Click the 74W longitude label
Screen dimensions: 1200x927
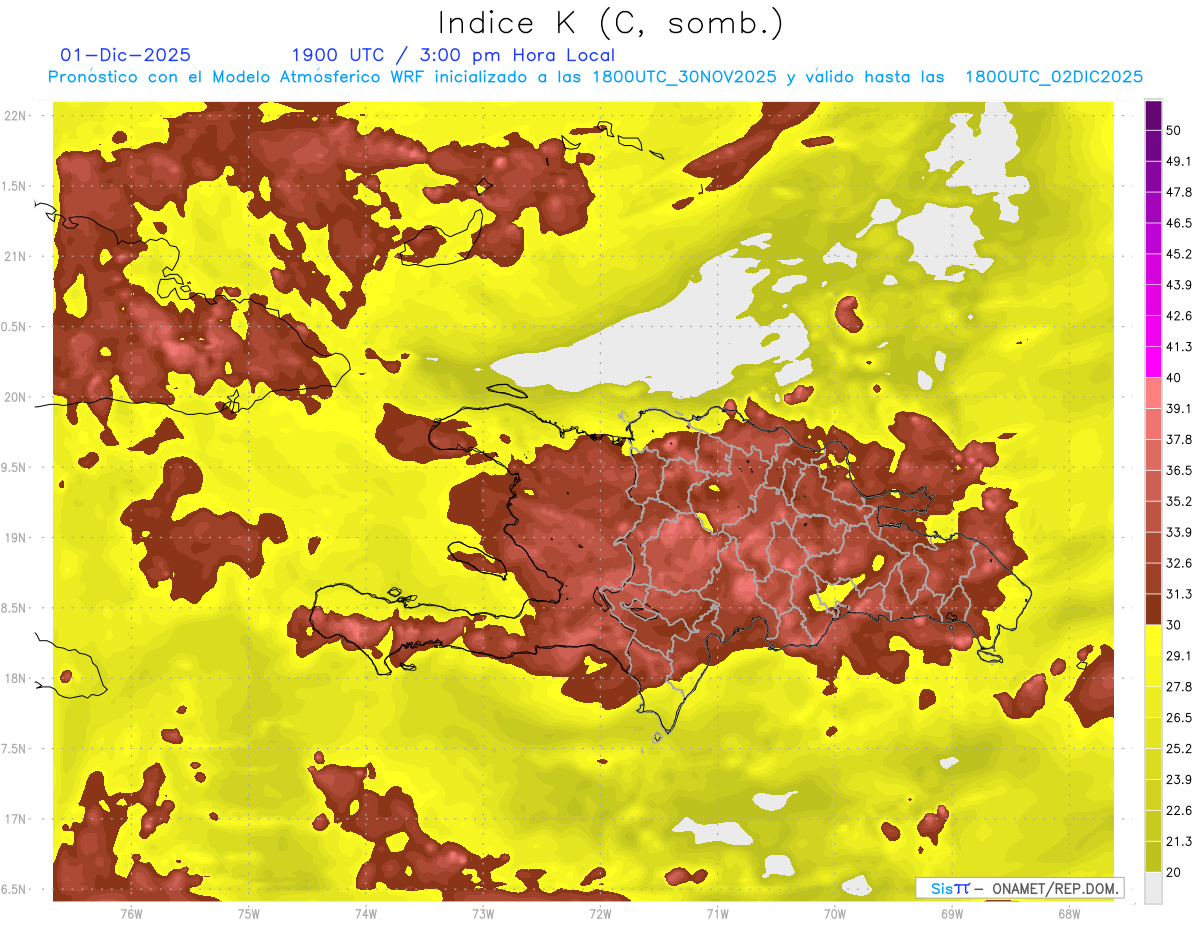click(366, 913)
